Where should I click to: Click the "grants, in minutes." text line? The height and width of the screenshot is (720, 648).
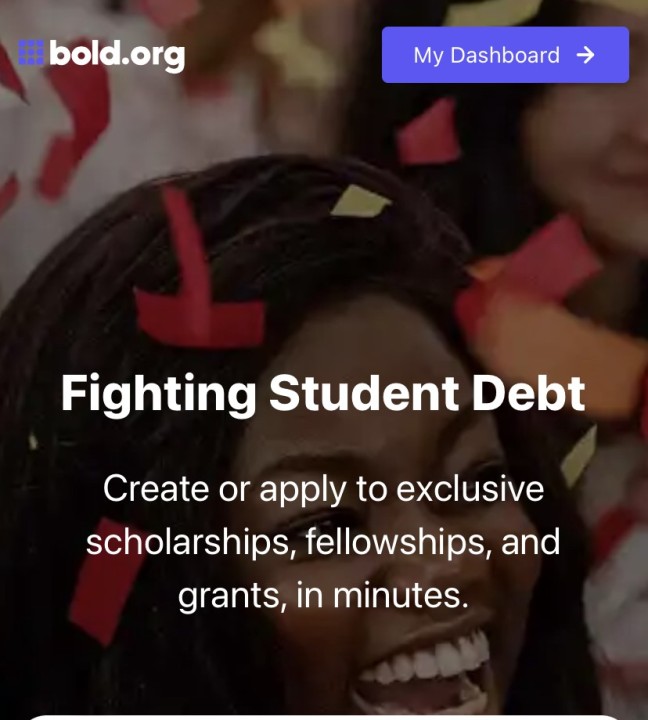pyautogui.click(x=323, y=595)
